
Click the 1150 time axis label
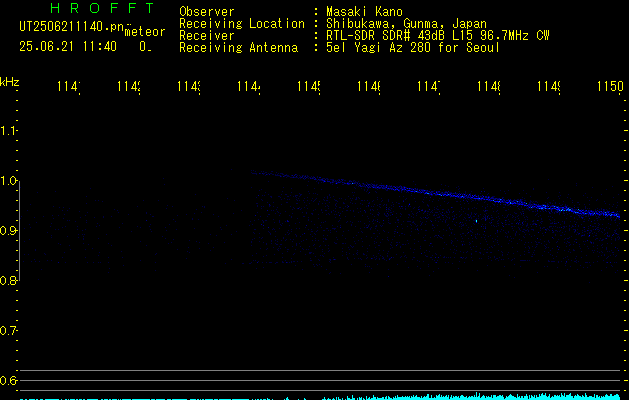pos(610,86)
